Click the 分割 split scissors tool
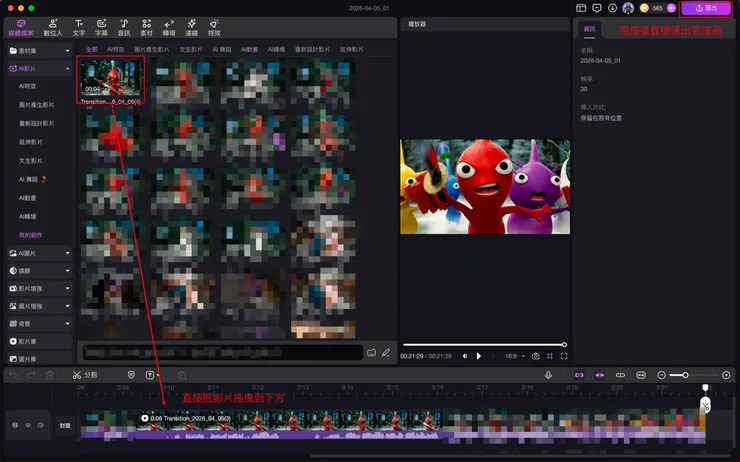This screenshot has height=462, width=740. 78,374
